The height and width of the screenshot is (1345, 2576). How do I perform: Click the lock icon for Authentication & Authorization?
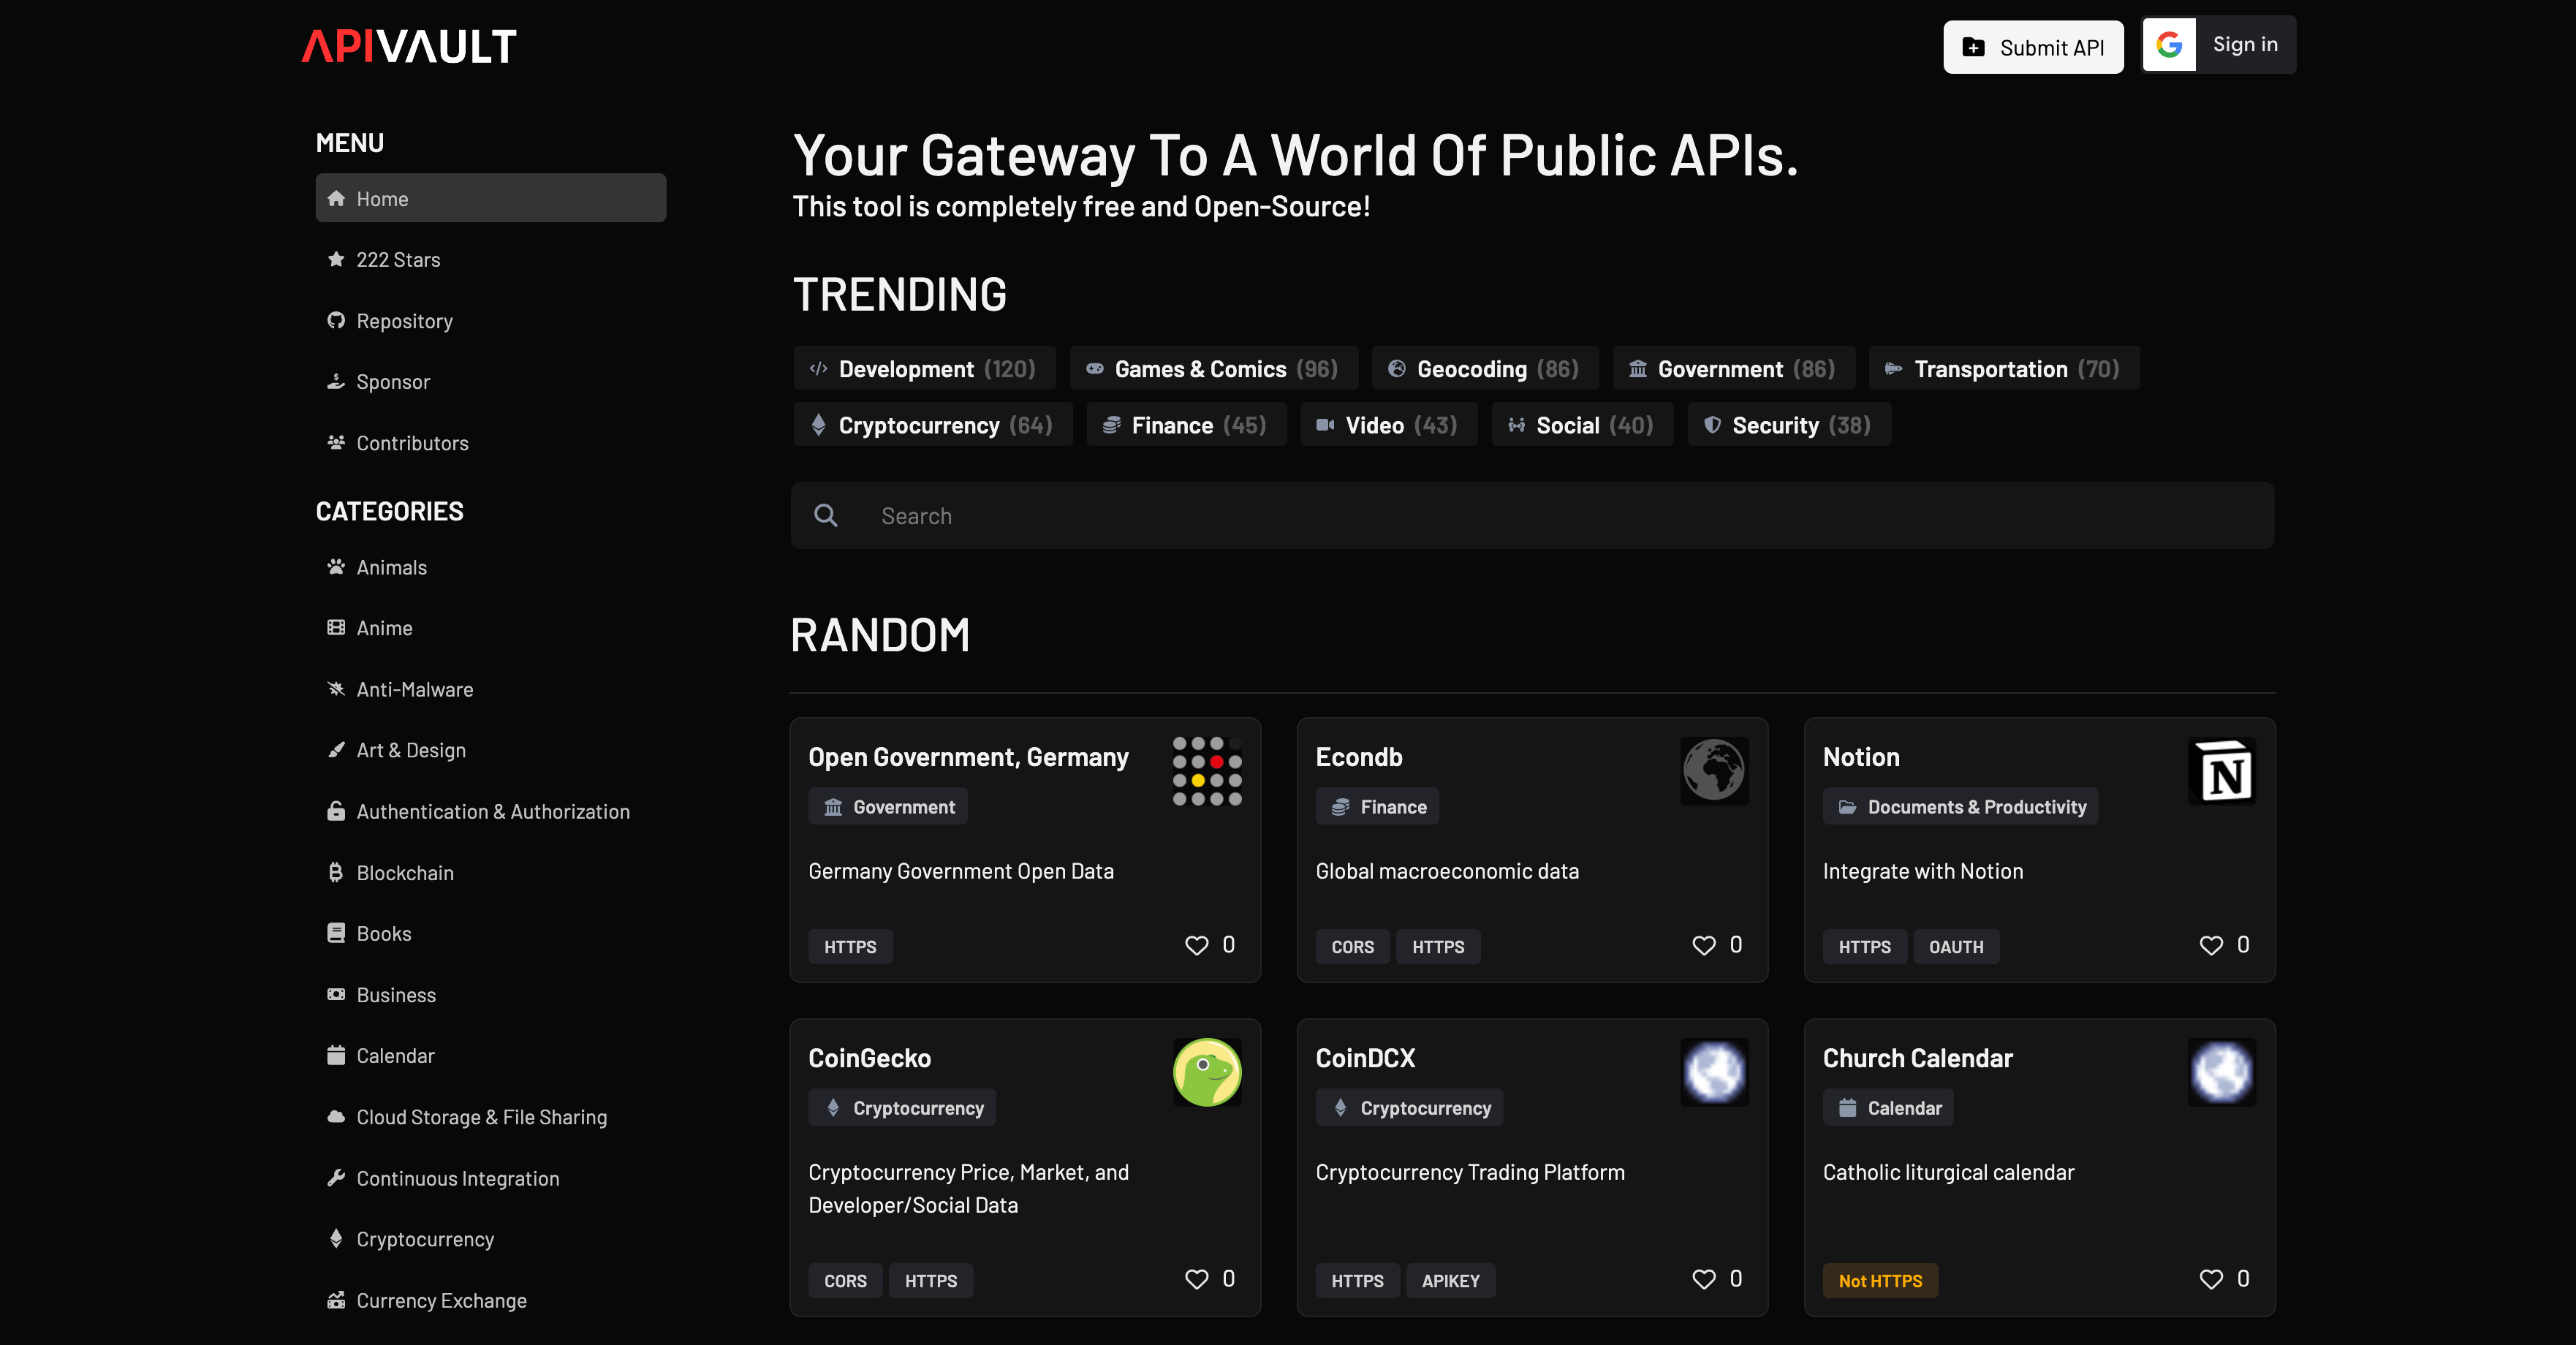point(336,811)
